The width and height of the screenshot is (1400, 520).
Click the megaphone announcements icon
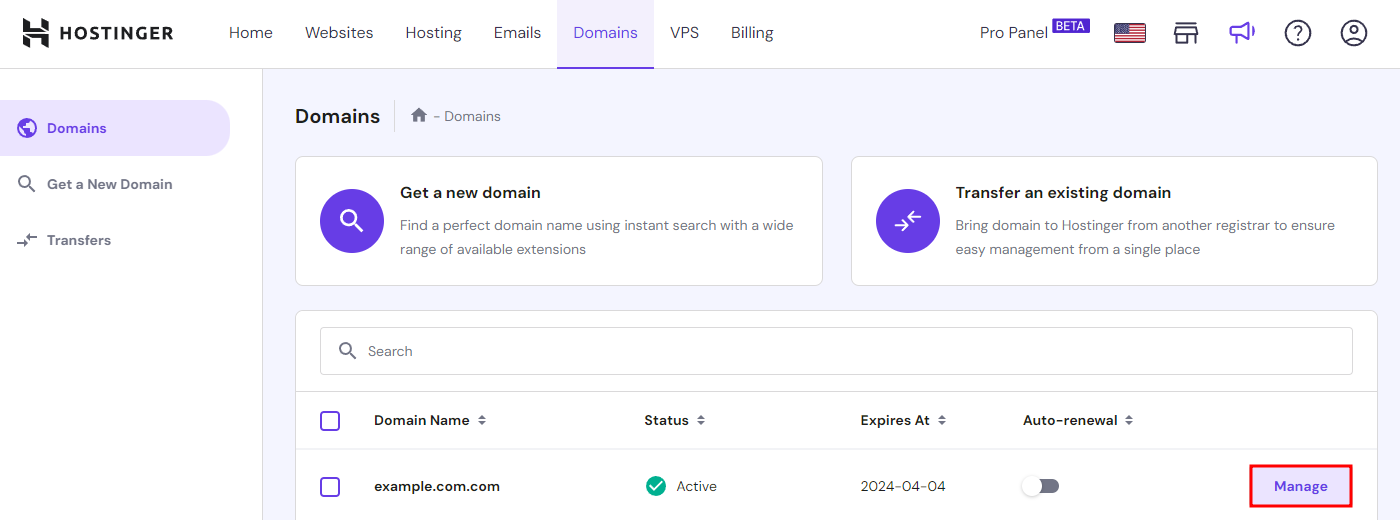click(x=1241, y=33)
